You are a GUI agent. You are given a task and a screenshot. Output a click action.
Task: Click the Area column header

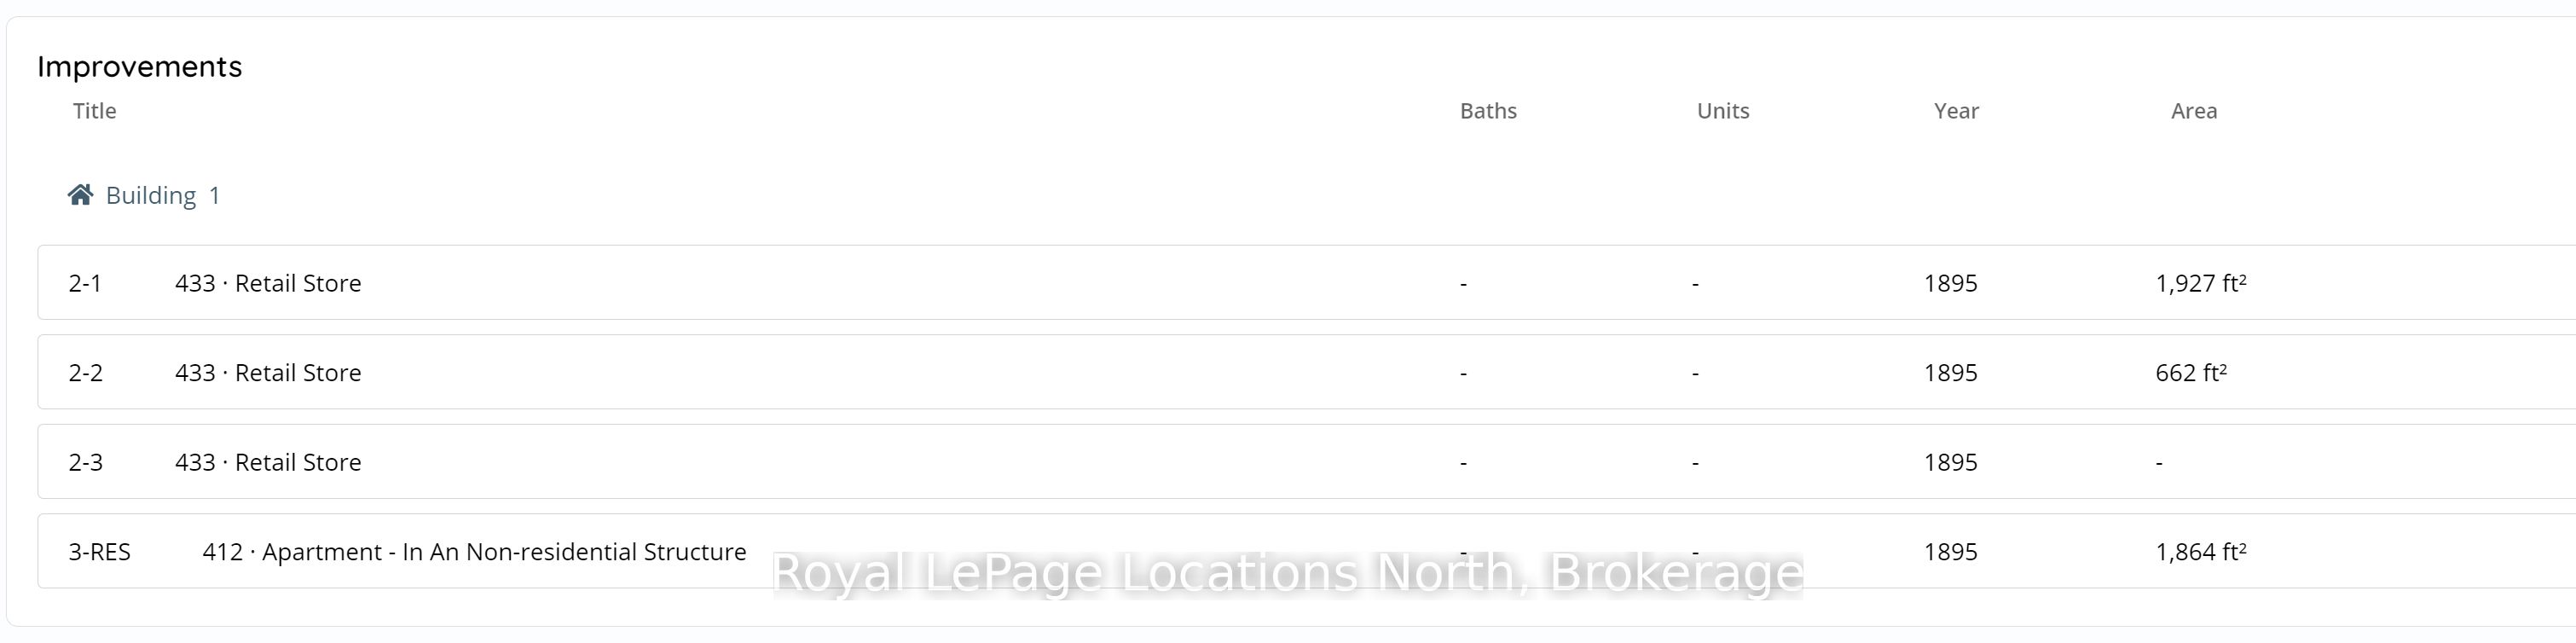tap(2194, 111)
